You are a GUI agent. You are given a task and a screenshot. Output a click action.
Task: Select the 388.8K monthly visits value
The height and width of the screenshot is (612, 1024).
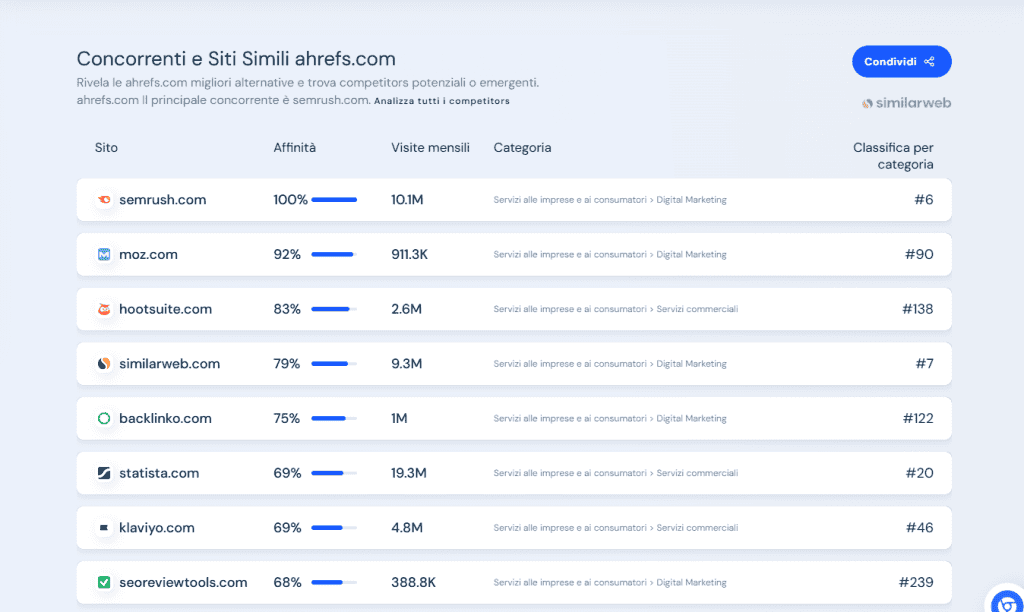[413, 583]
